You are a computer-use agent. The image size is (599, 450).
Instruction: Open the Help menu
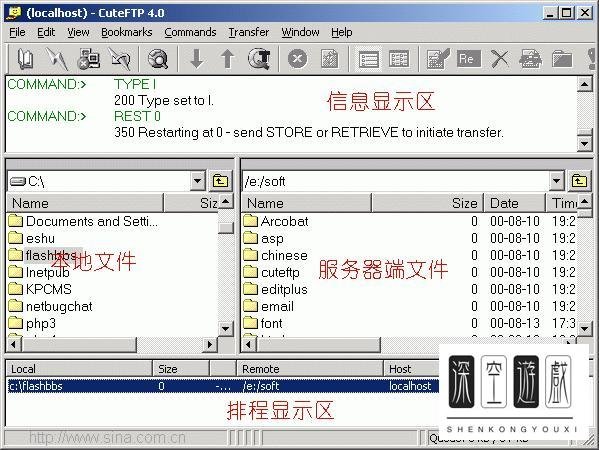point(342,32)
